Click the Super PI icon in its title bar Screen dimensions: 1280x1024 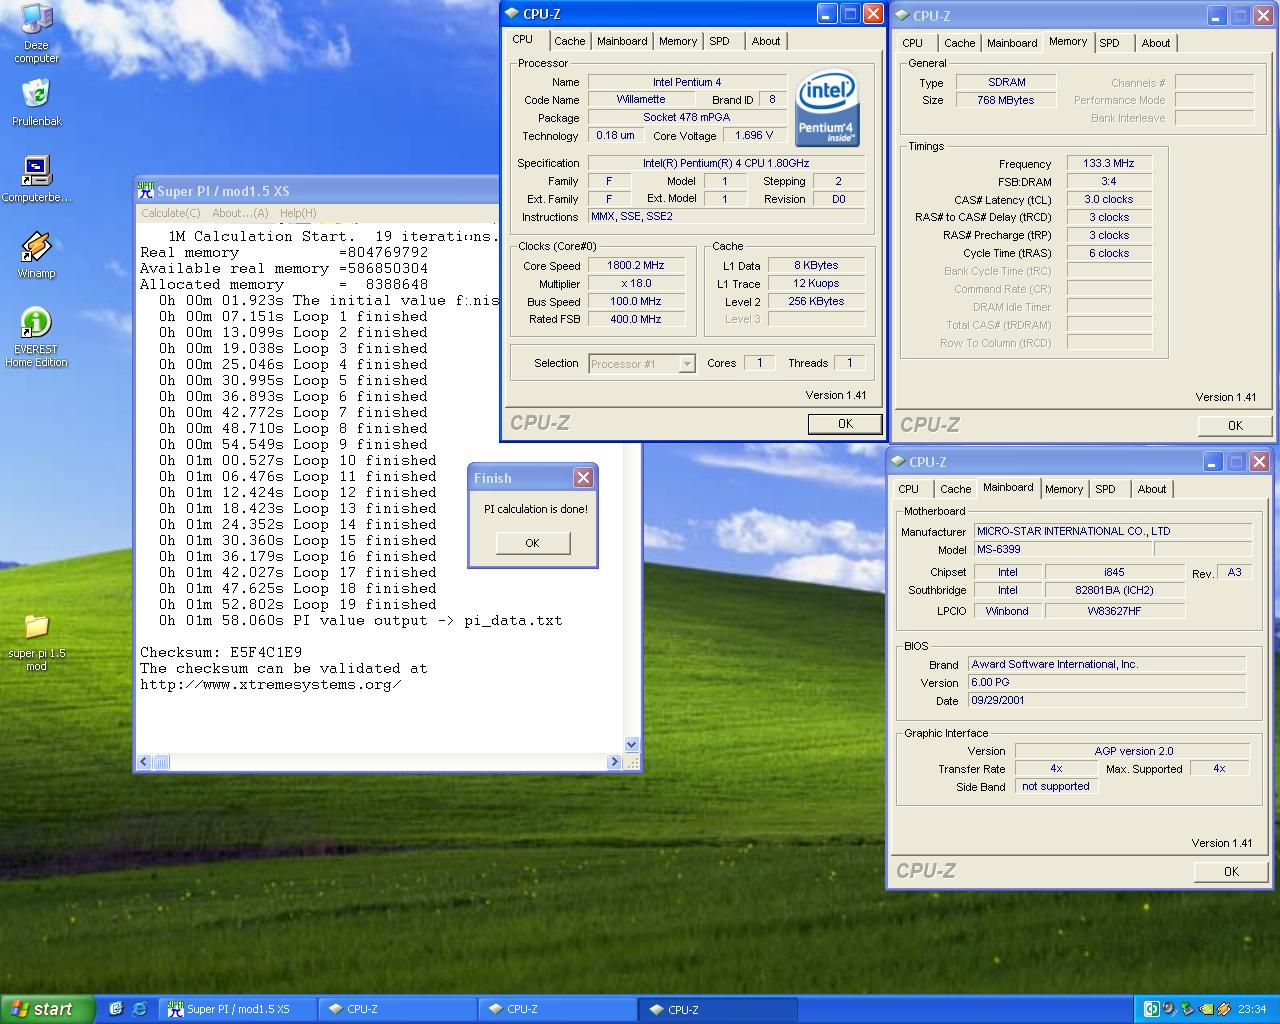point(146,190)
